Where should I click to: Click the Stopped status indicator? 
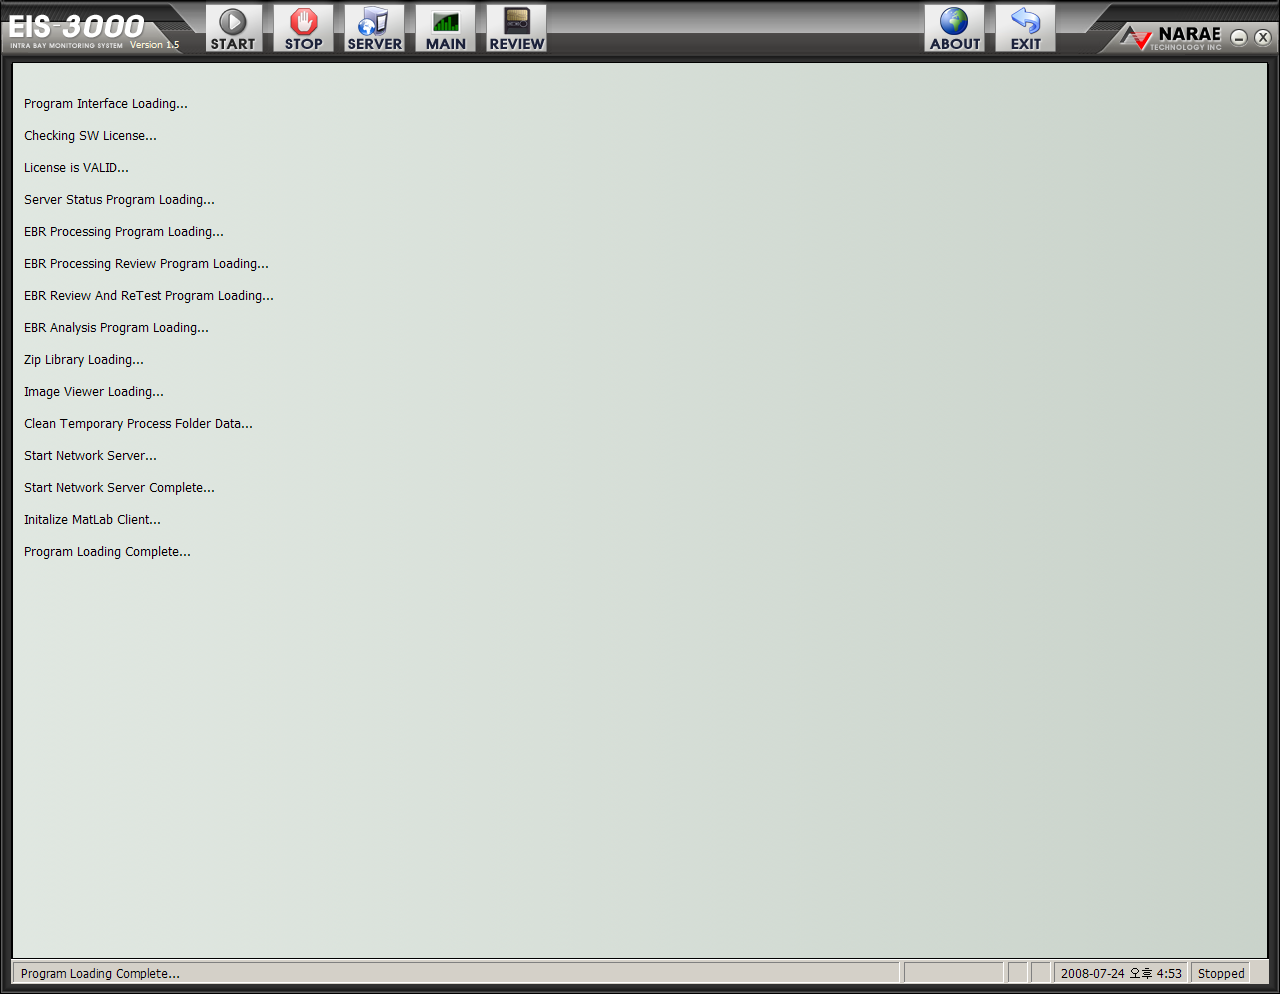click(x=1221, y=973)
